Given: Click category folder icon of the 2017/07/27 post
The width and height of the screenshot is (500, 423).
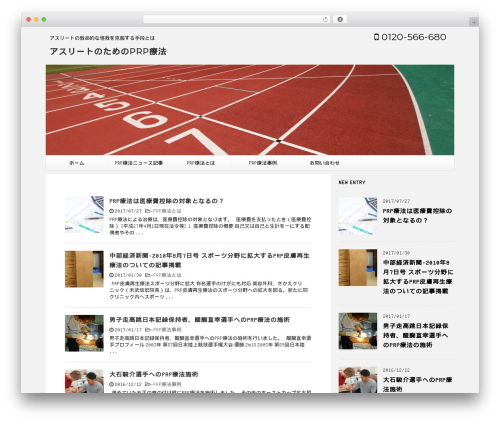Looking at the screenshot, I should point(147,211).
